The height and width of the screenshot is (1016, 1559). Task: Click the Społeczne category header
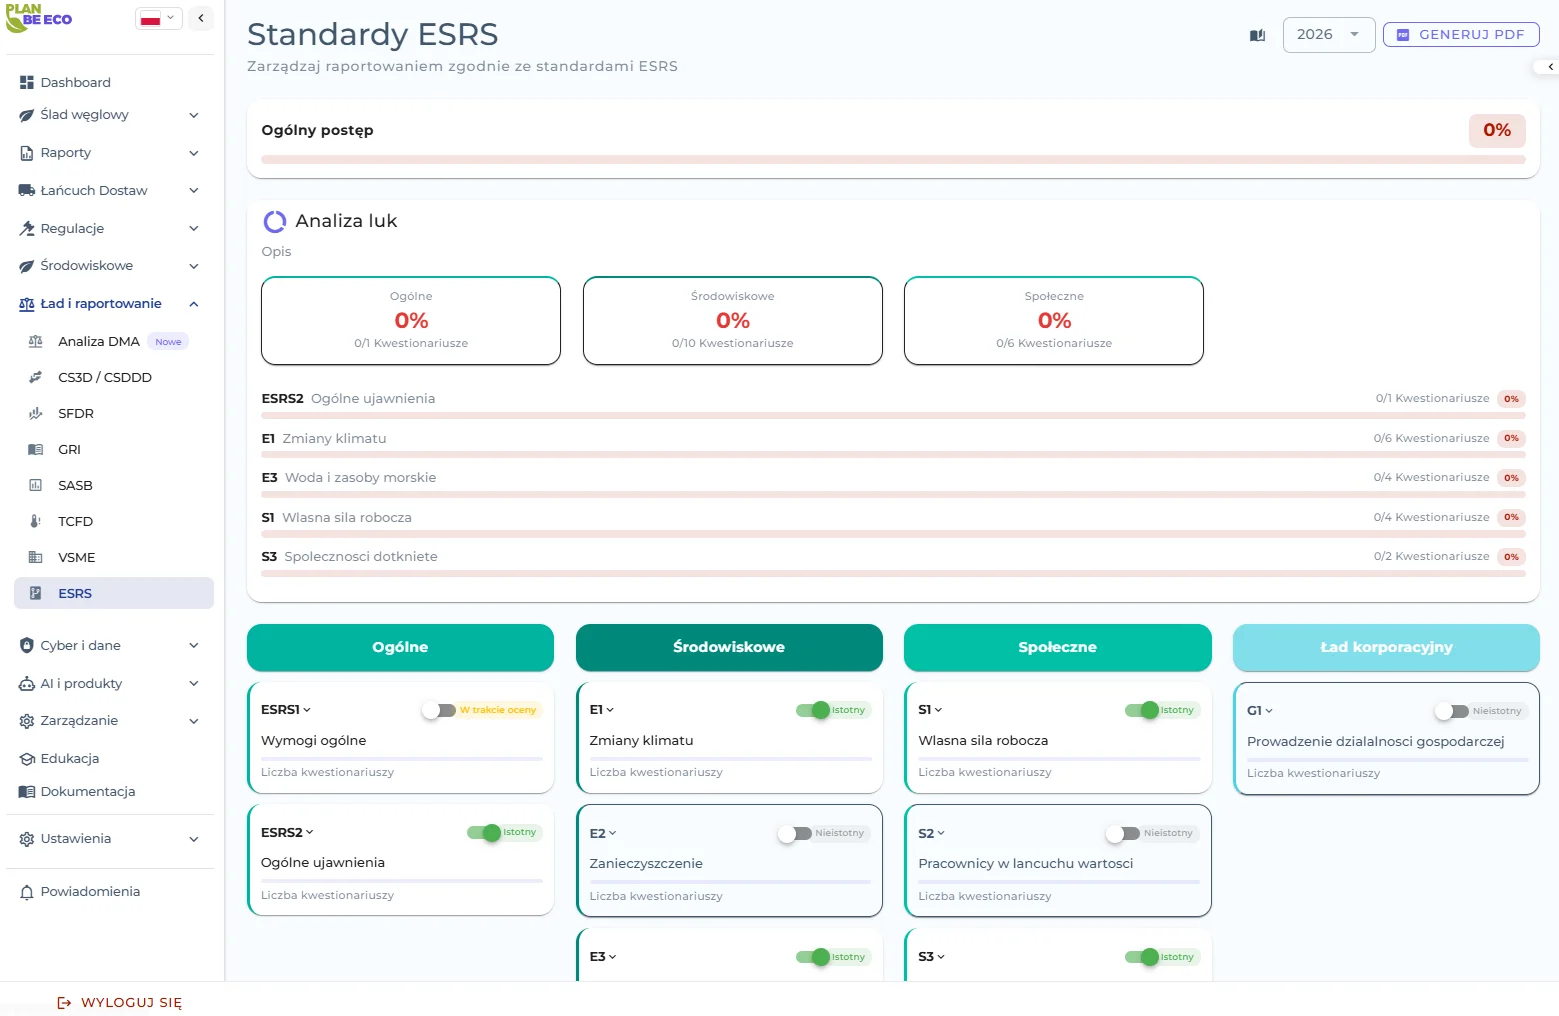tap(1057, 647)
